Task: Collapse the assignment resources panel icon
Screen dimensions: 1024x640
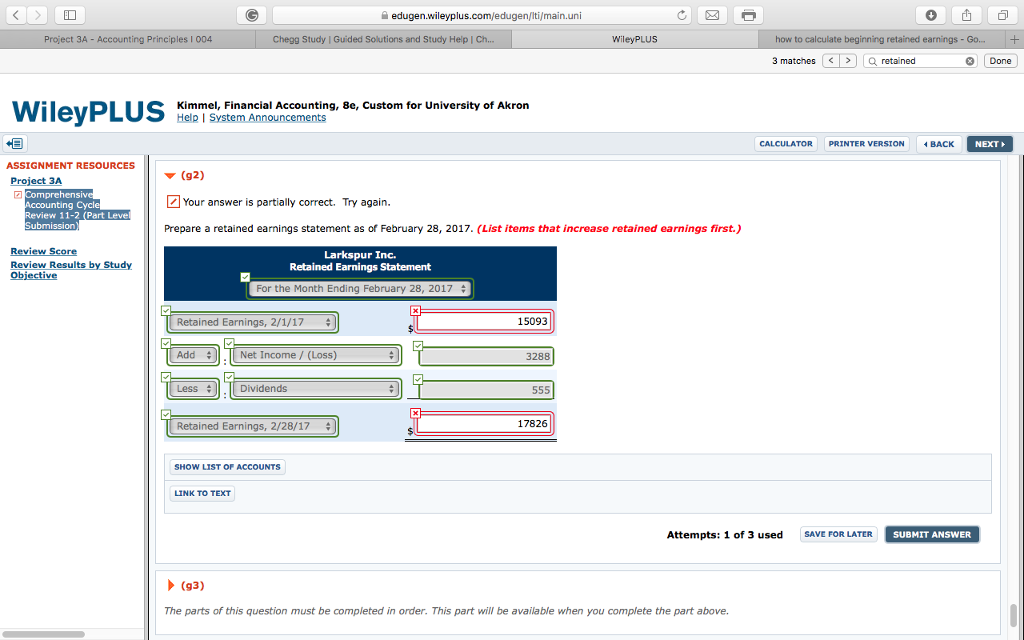Action: tap(14, 143)
